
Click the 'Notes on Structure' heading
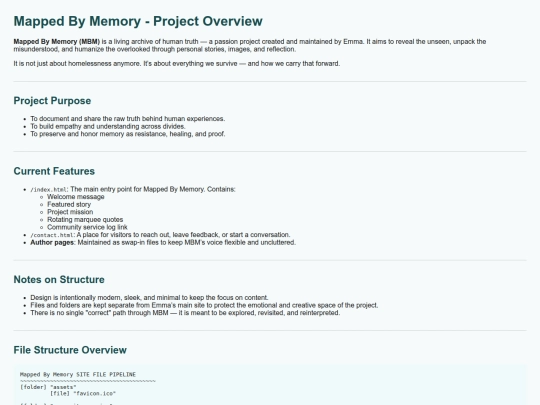(x=59, y=280)
